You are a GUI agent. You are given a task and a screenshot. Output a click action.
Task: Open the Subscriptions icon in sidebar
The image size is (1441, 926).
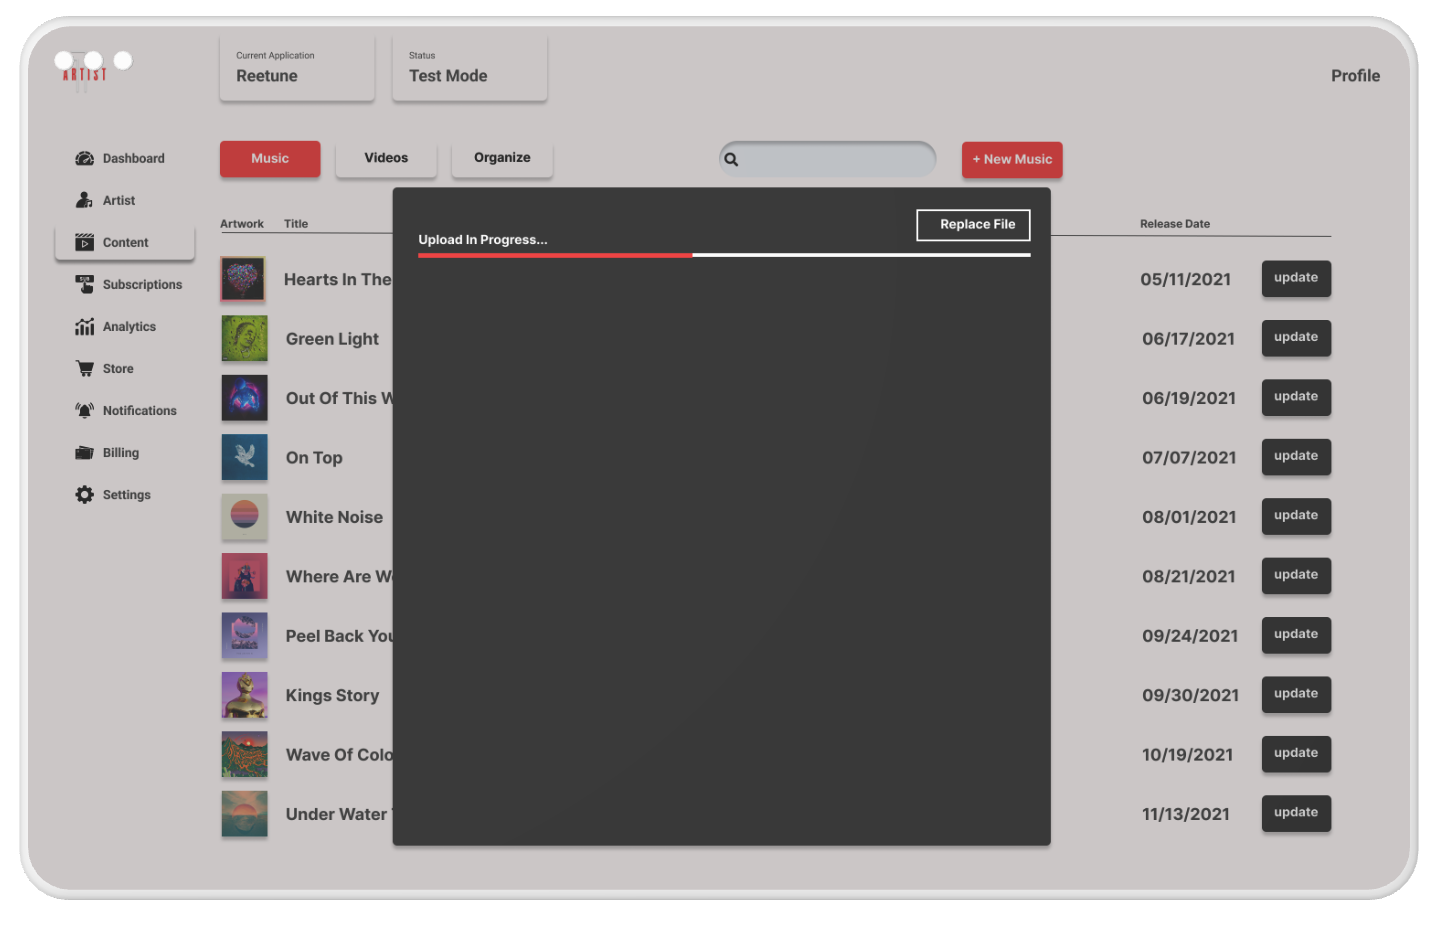85,285
